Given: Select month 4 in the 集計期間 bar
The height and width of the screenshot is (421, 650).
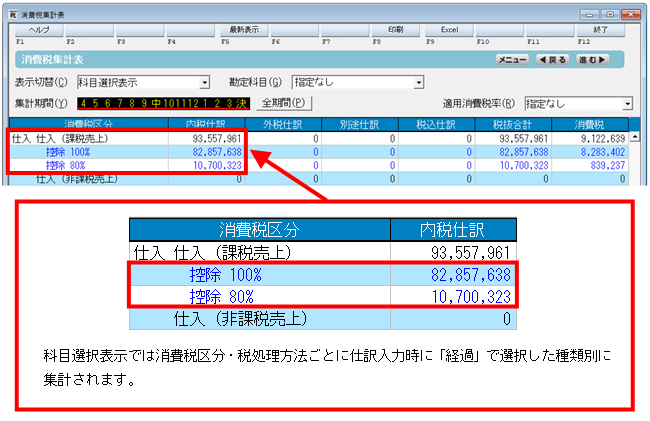Looking at the screenshot, I should click(x=83, y=103).
